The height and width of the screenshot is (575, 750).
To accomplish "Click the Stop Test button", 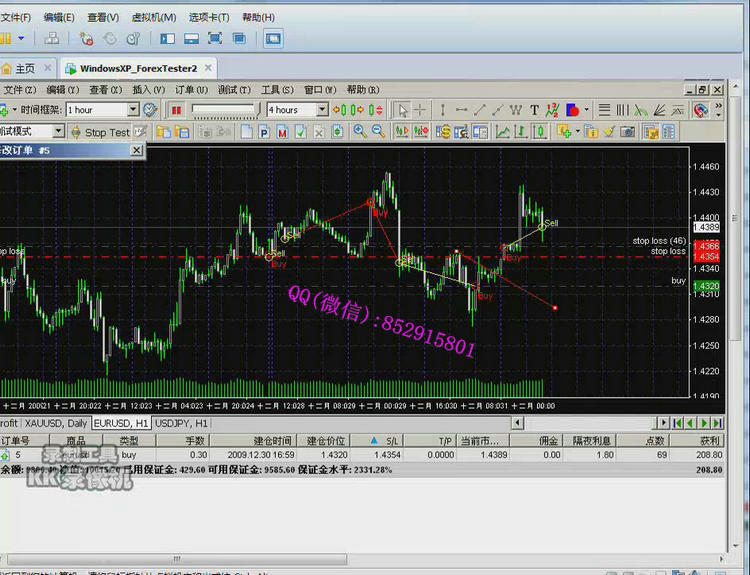I will pos(99,132).
